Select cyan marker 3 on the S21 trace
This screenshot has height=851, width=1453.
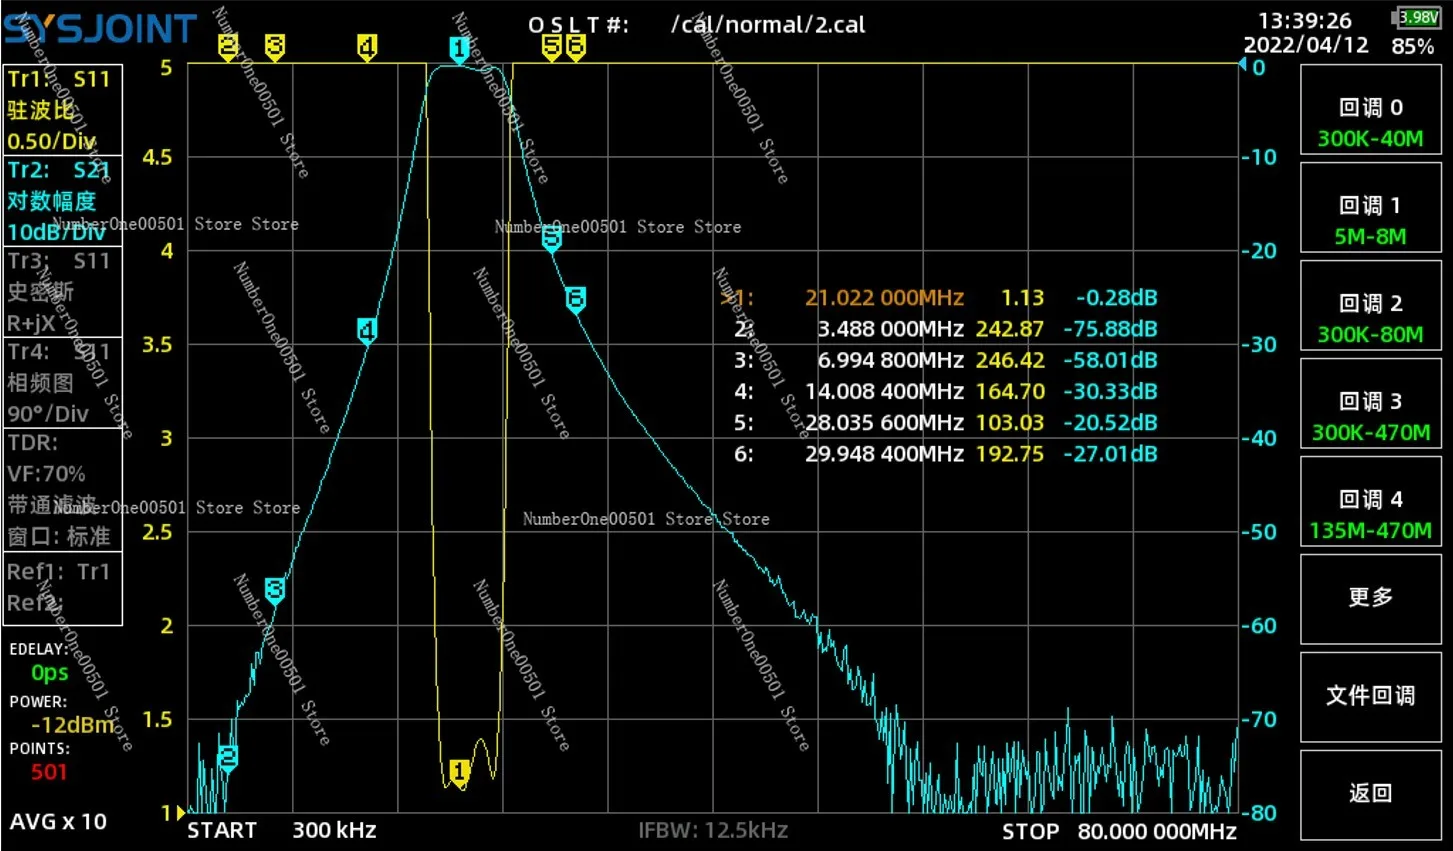(x=275, y=590)
